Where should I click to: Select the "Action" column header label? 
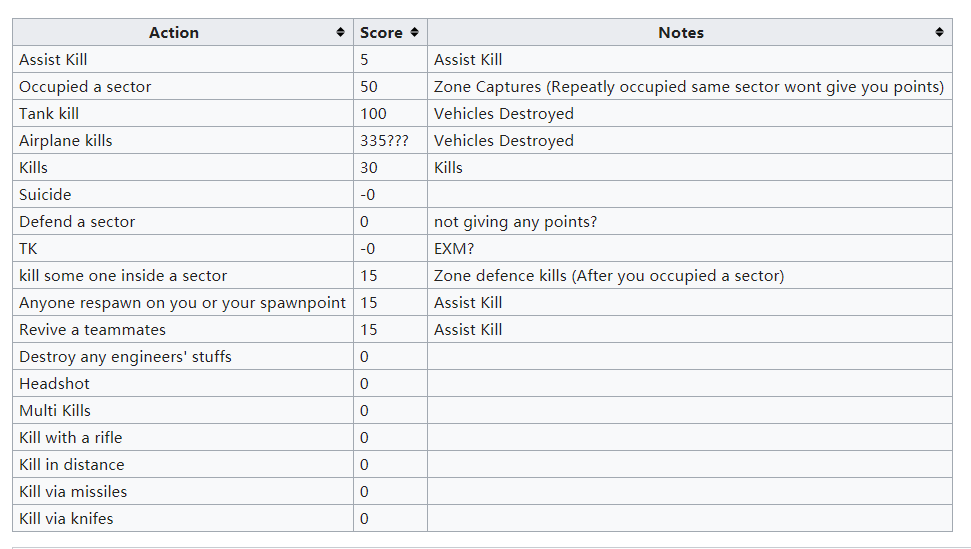click(x=174, y=33)
